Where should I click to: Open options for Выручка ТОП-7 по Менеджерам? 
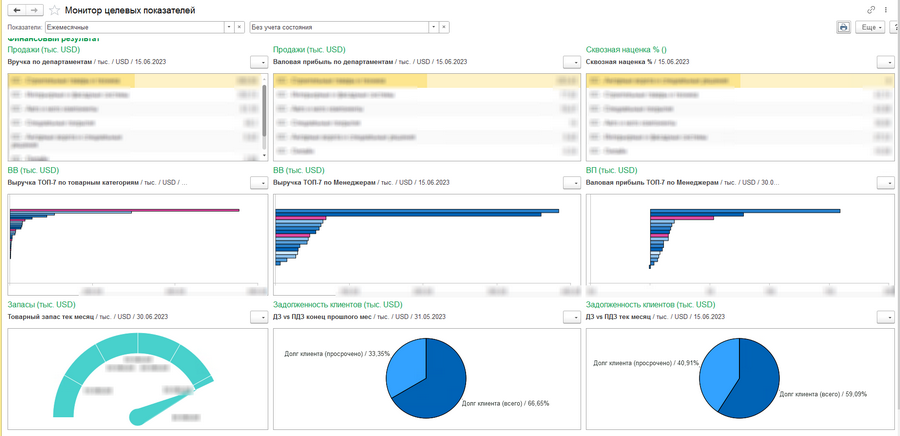(x=572, y=183)
